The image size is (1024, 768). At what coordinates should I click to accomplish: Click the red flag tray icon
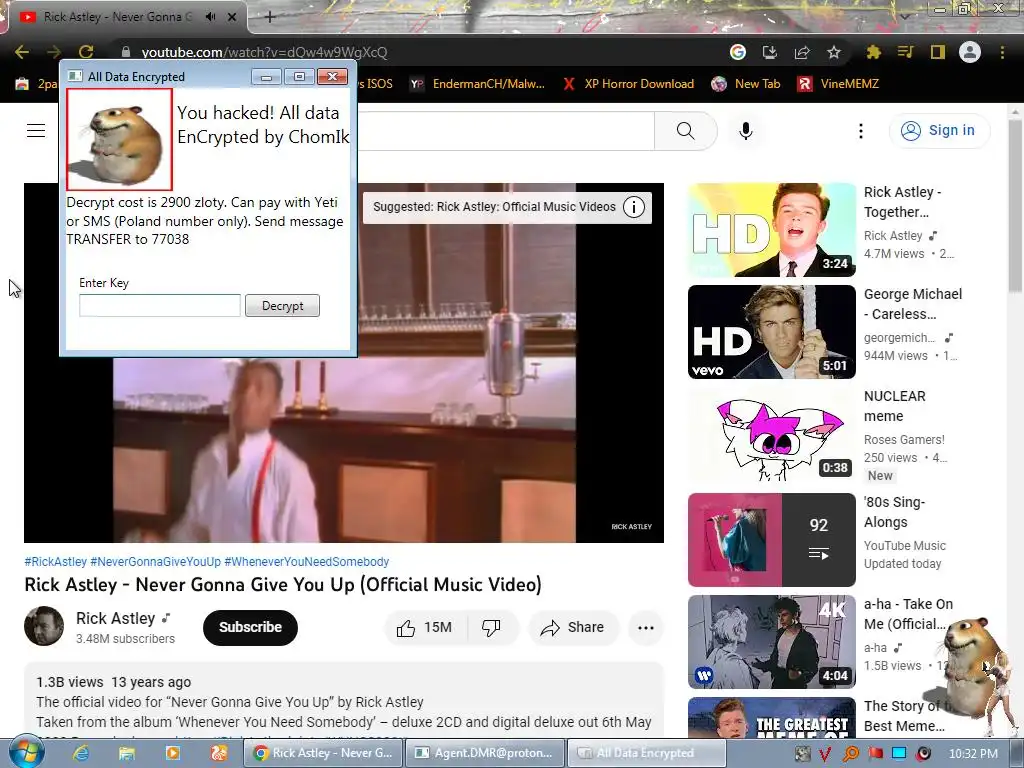click(875, 754)
